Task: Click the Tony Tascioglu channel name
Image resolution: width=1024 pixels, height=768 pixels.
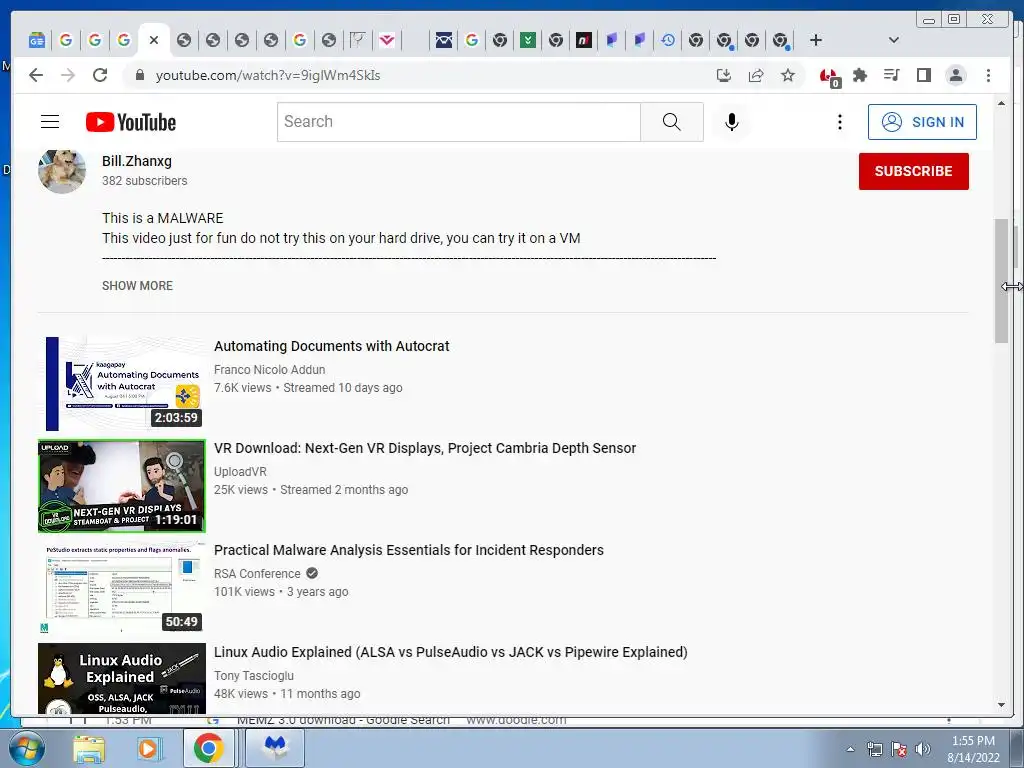Action: pyautogui.click(x=254, y=675)
